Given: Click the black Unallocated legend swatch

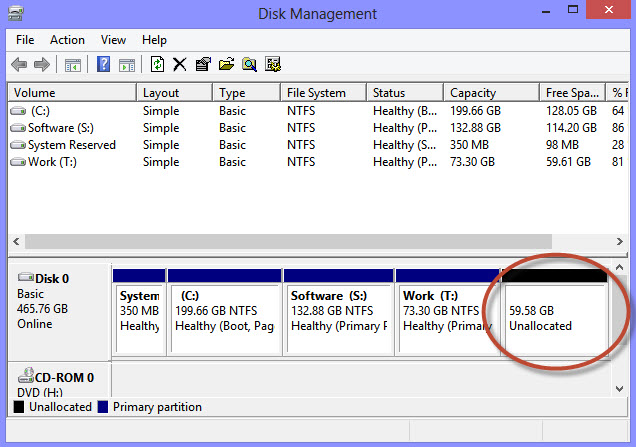Looking at the screenshot, I should click(19, 407).
